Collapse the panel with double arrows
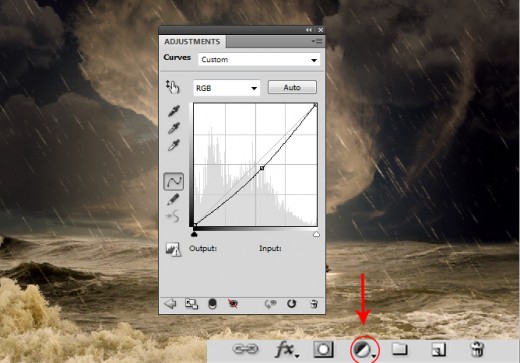This screenshot has height=363, width=520. (x=309, y=30)
